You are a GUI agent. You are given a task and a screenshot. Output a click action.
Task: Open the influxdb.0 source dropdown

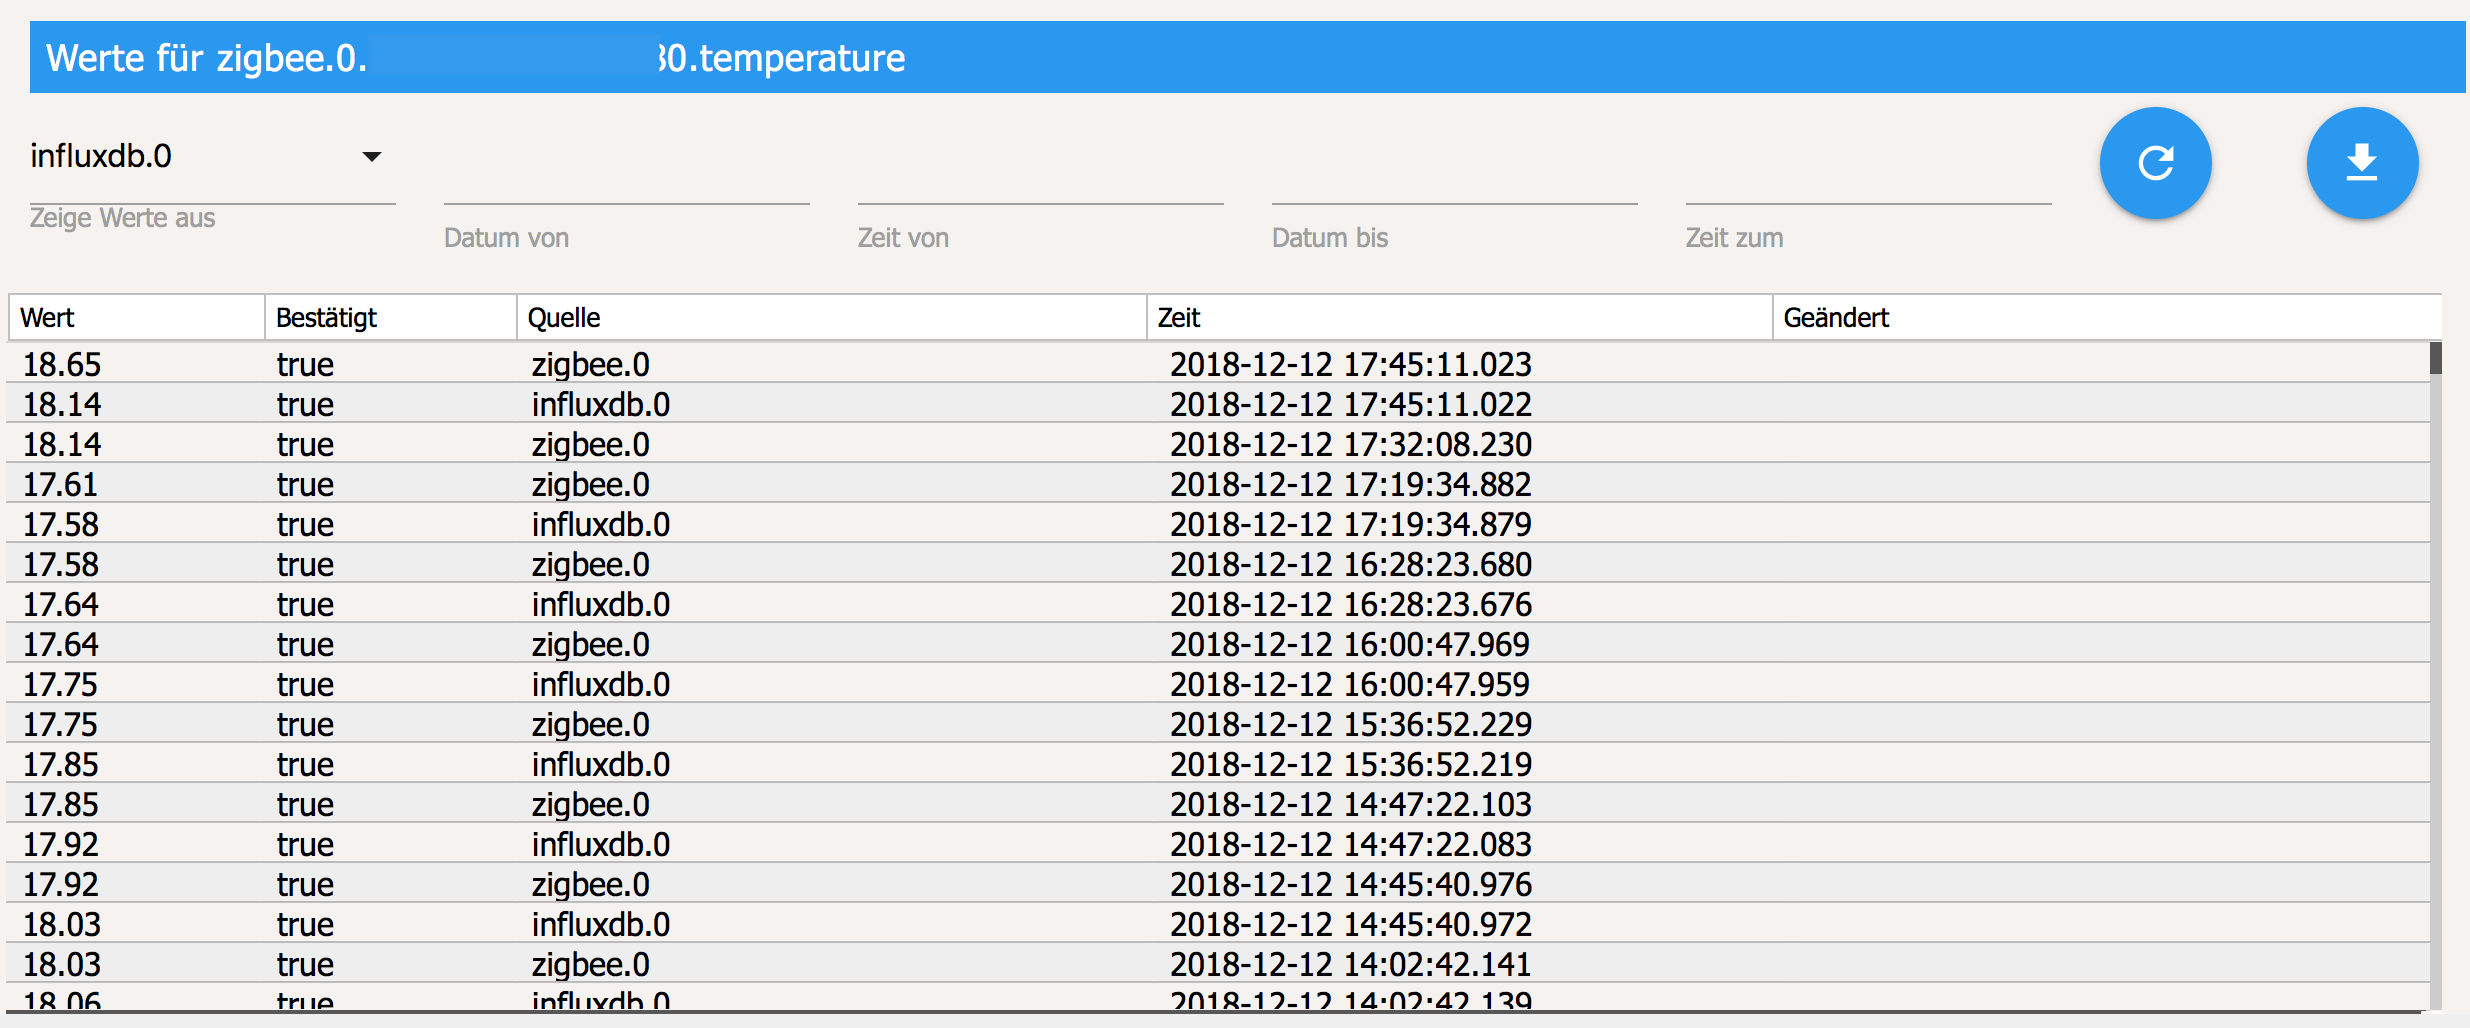[x=212, y=157]
